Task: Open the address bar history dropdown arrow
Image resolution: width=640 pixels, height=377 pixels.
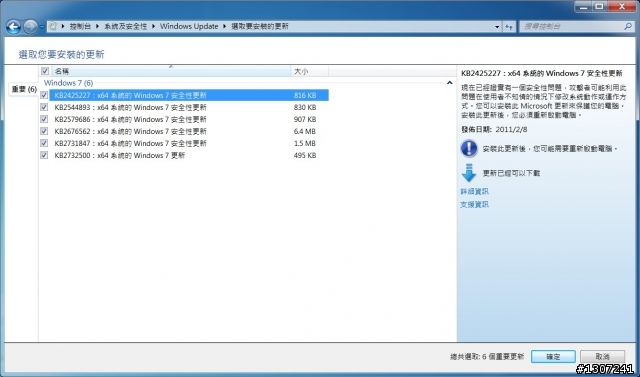Action: [x=497, y=27]
